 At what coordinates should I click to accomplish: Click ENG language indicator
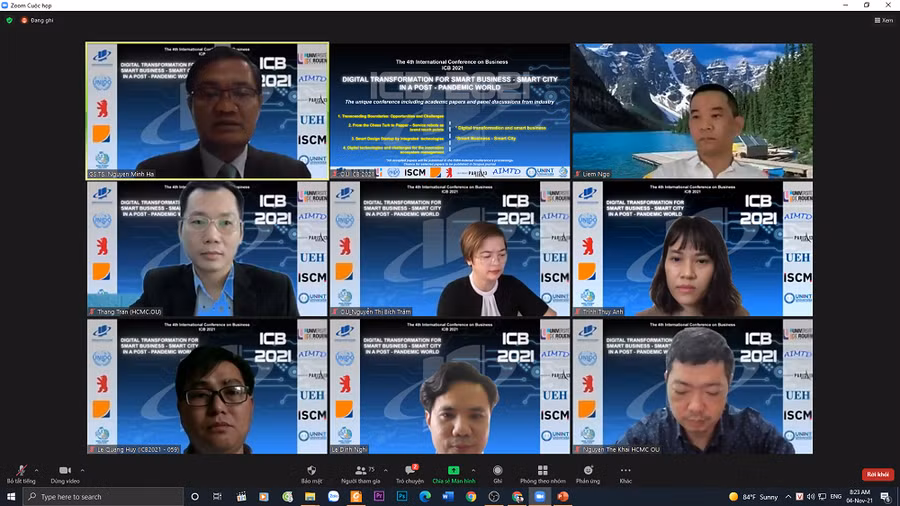[x=836, y=497]
